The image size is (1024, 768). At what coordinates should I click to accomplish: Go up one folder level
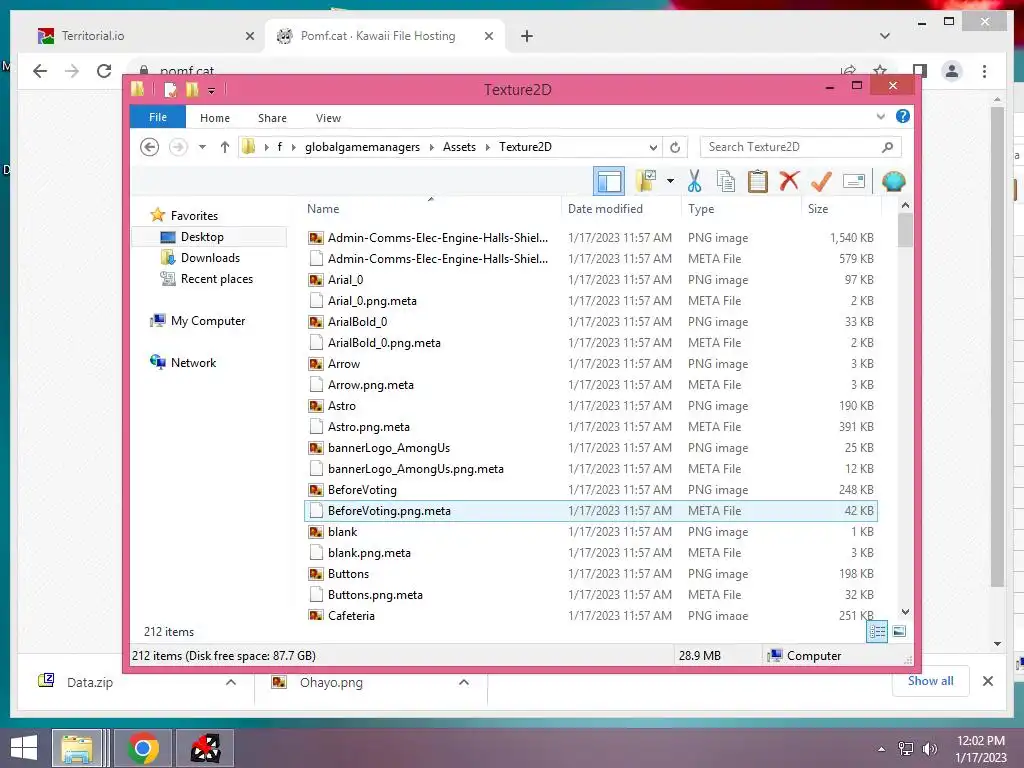pyautogui.click(x=225, y=147)
